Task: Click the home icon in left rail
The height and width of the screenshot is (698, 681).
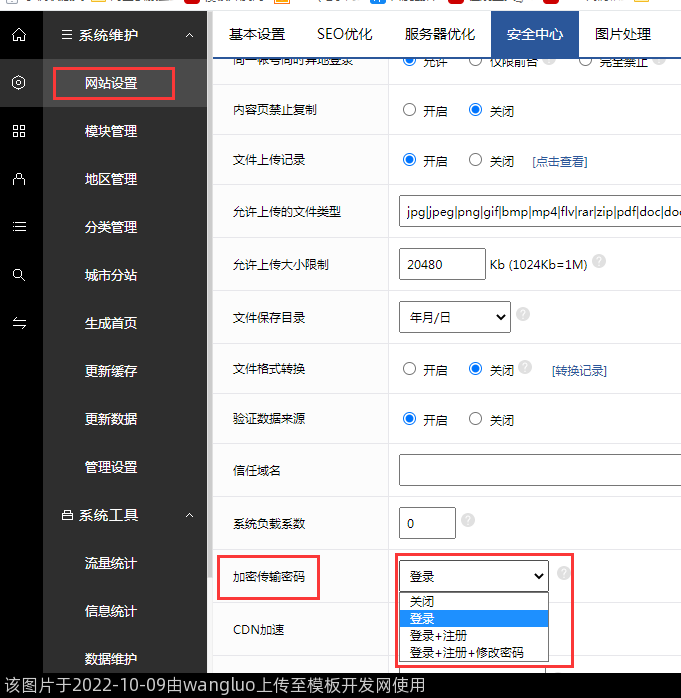Action: [19, 35]
